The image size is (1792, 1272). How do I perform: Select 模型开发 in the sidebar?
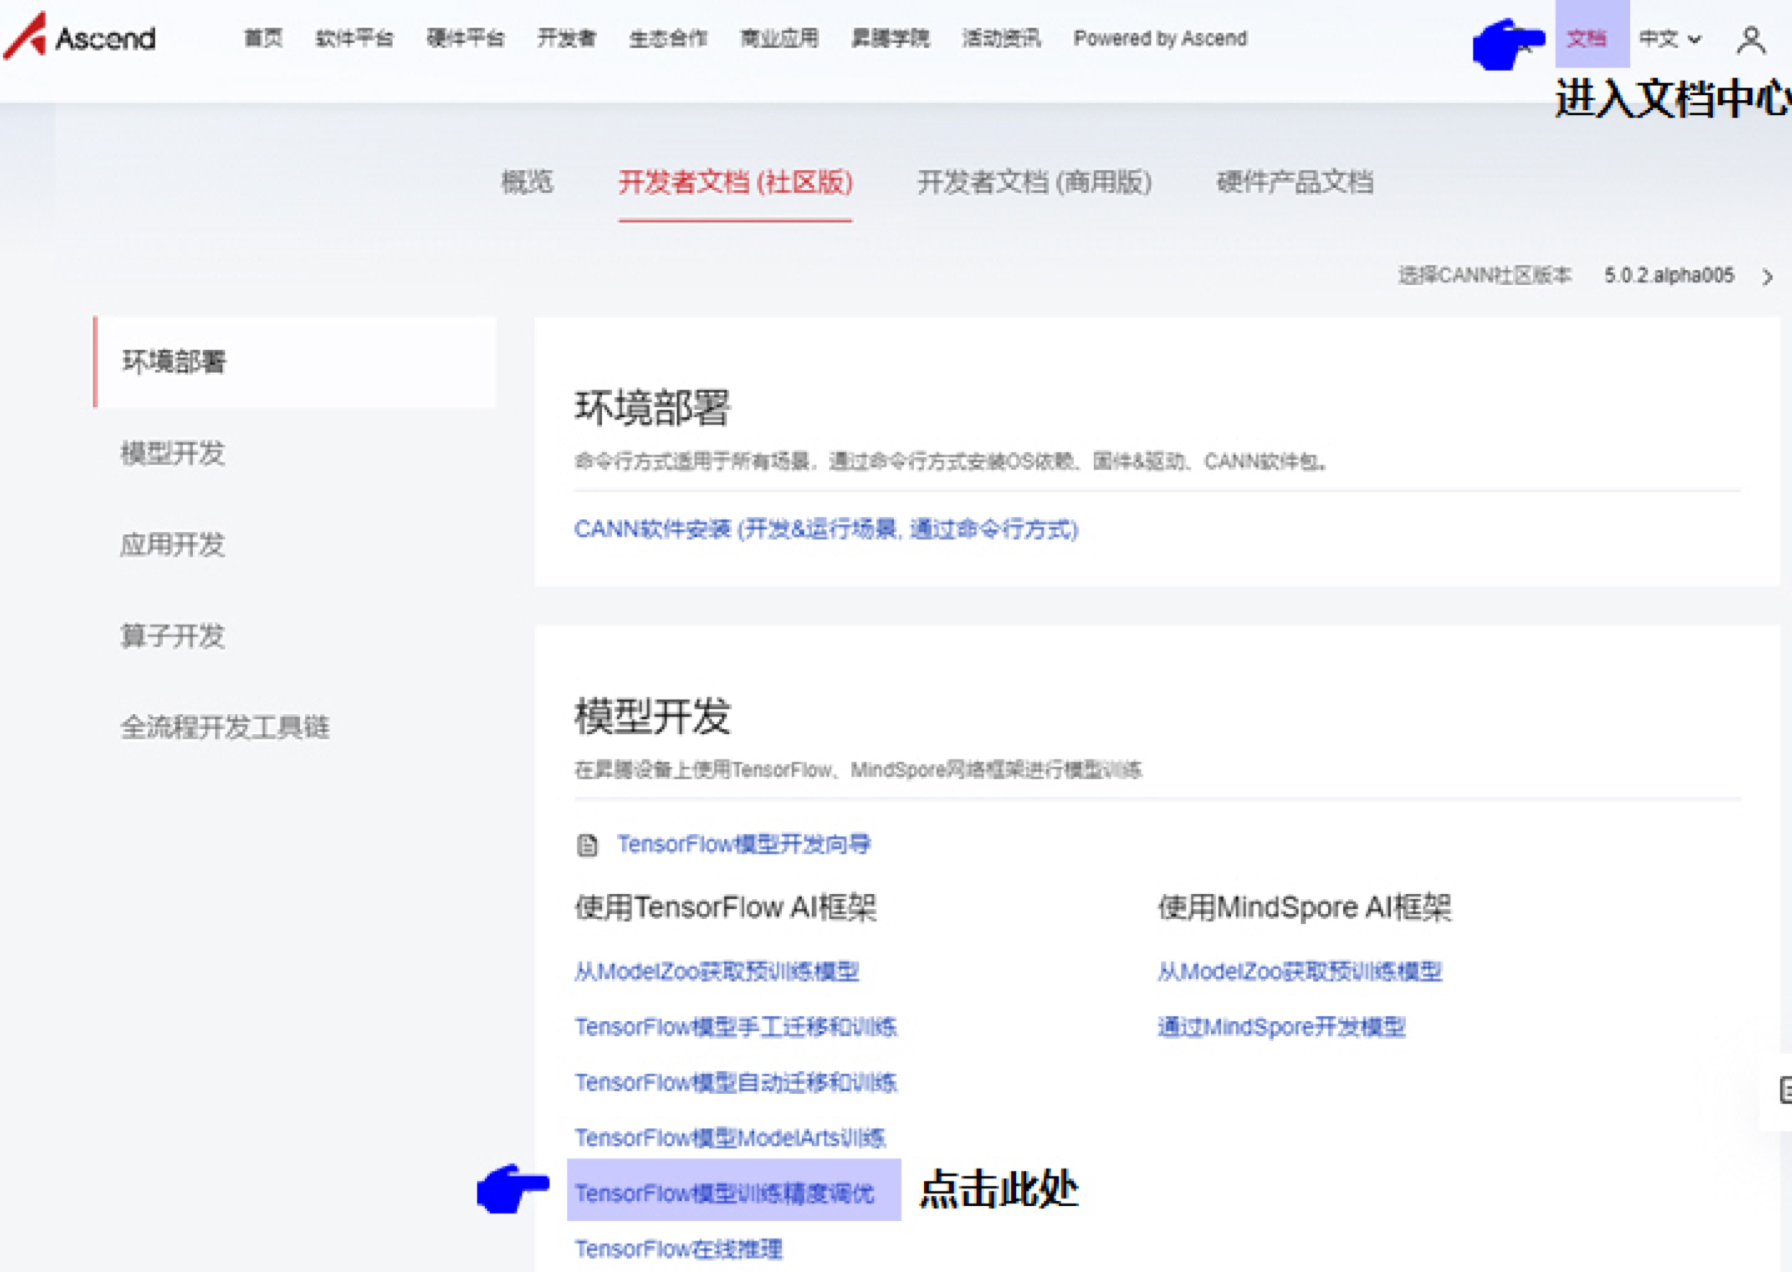pos(173,453)
